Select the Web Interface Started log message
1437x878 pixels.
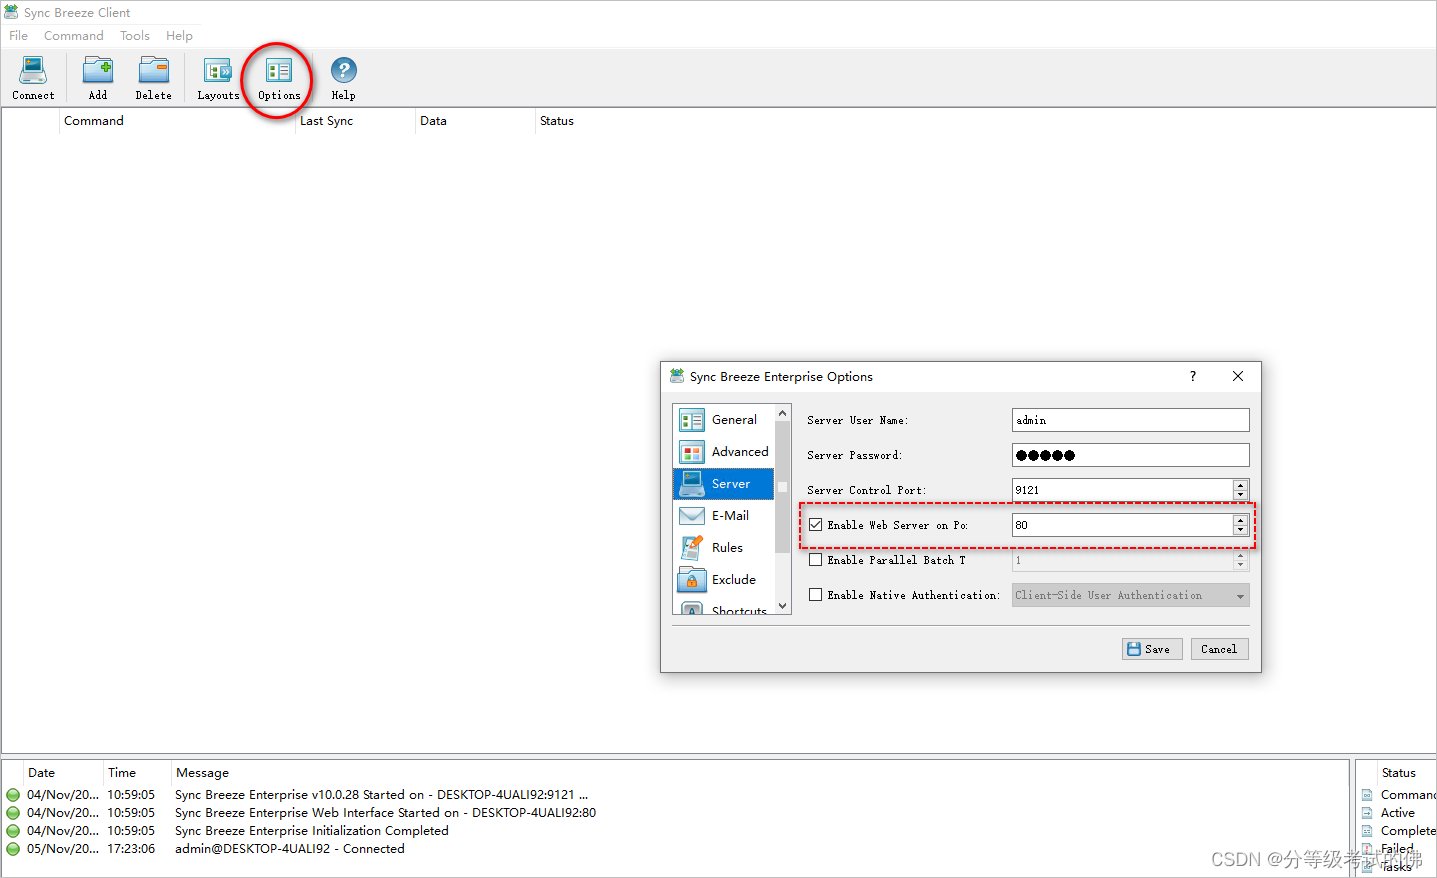coord(385,813)
